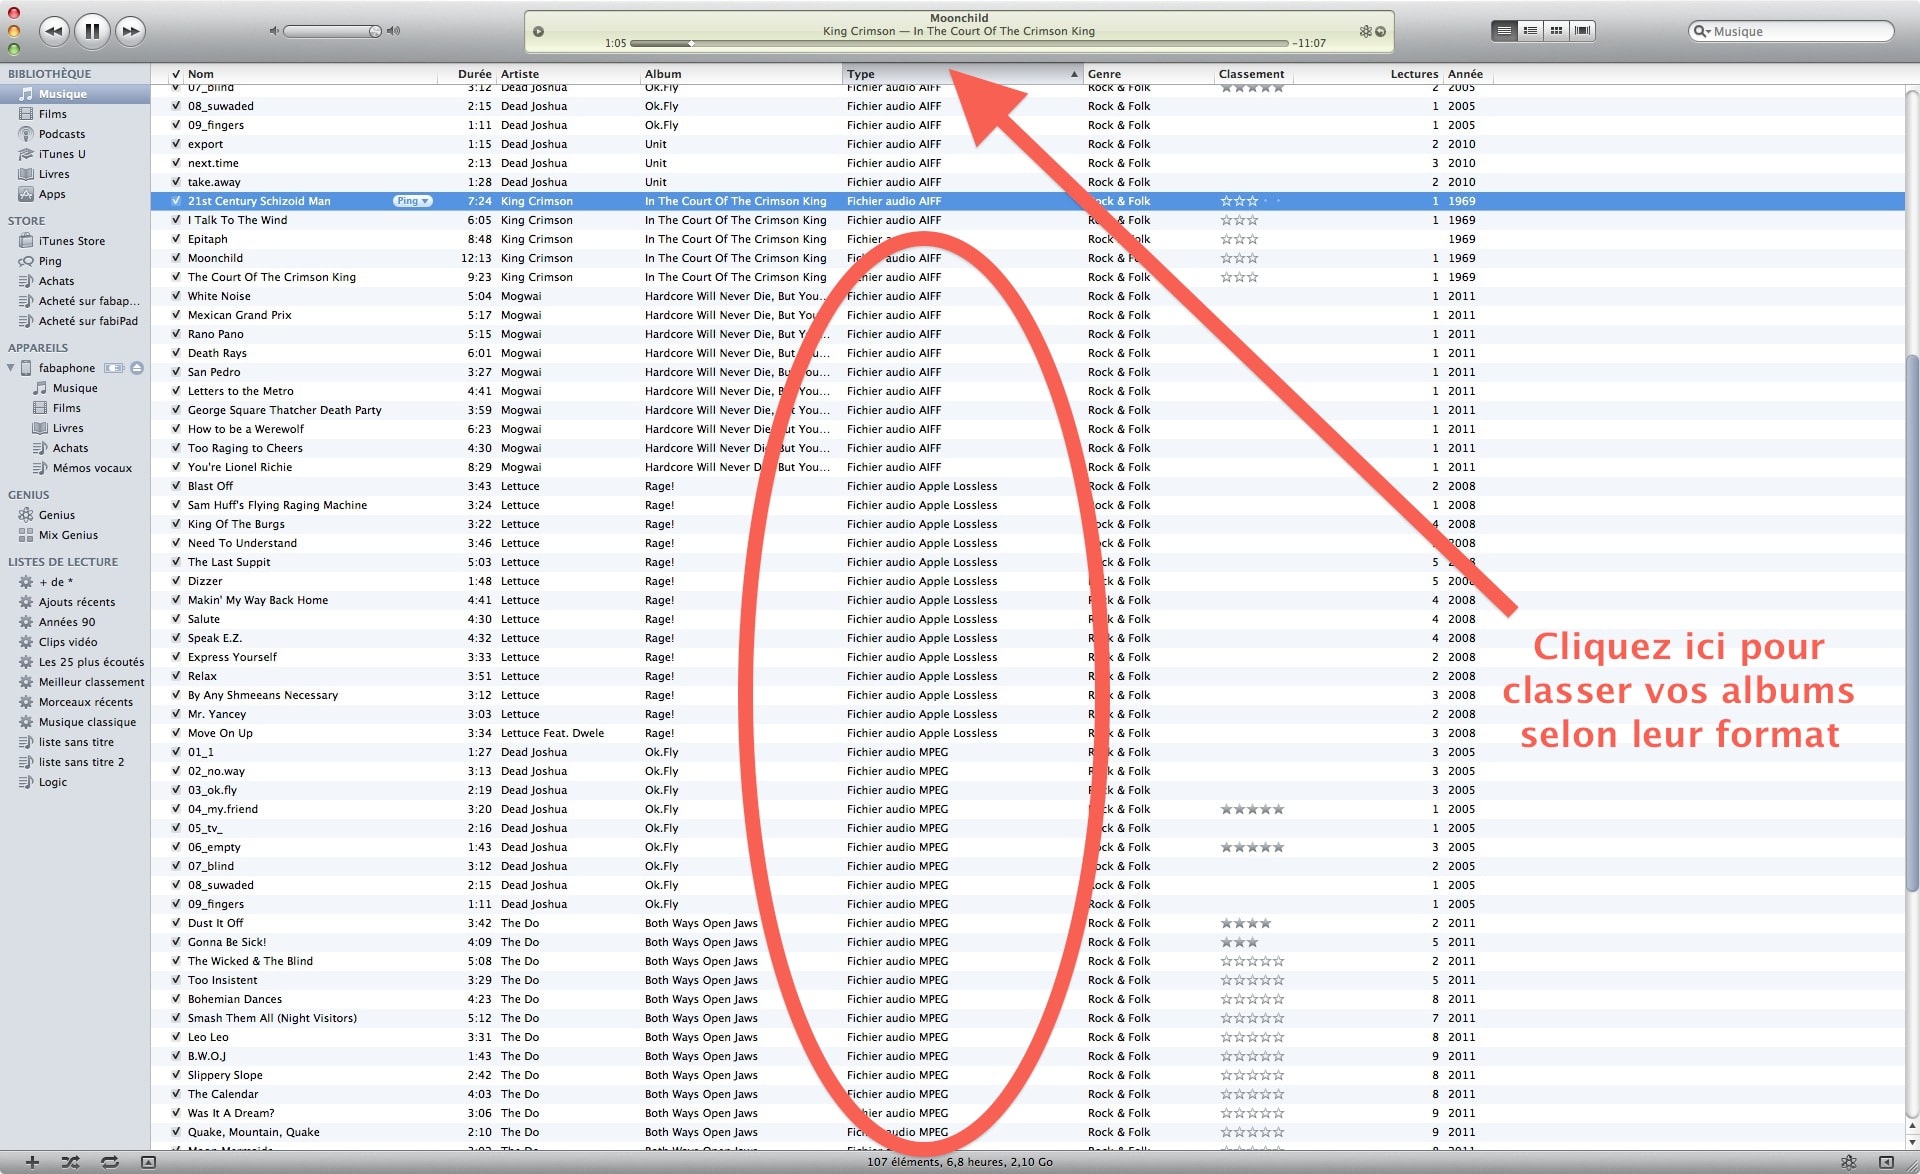The image size is (1920, 1174).
Task: Select Films in the Bibliothèque sidebar
Action: tap(52, 114)
